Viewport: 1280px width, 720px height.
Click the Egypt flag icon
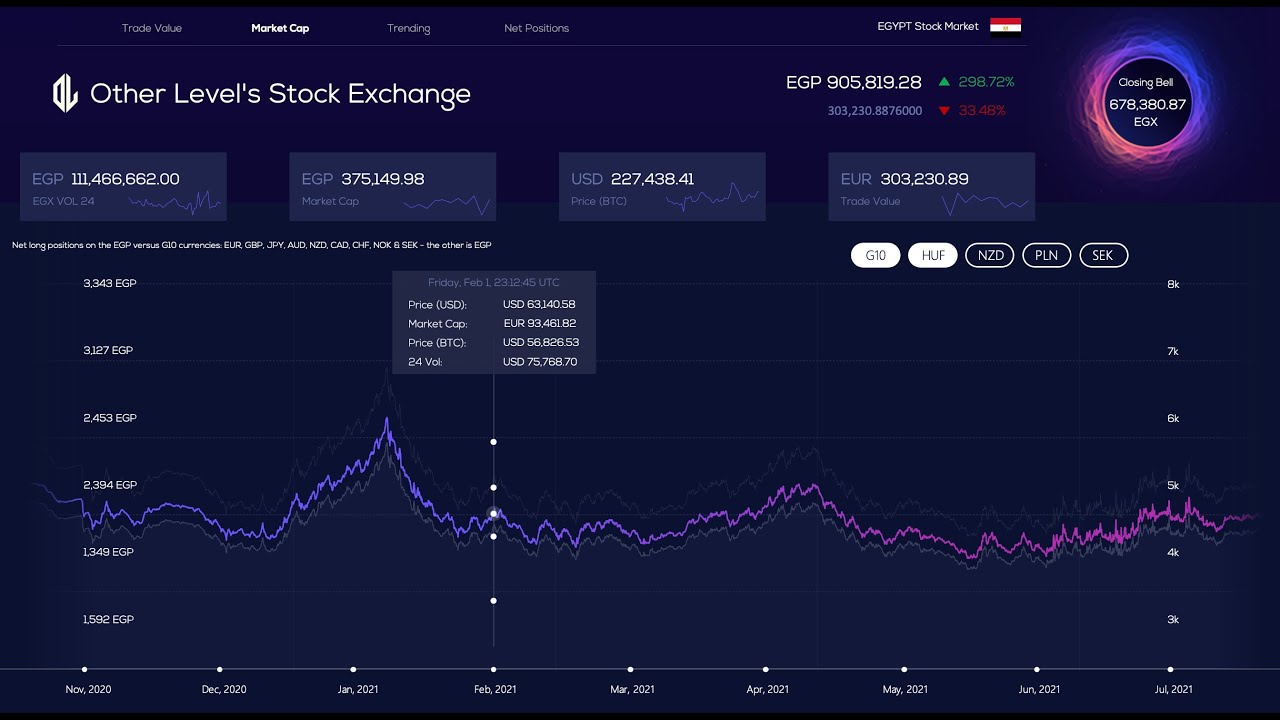[1005, 26]
